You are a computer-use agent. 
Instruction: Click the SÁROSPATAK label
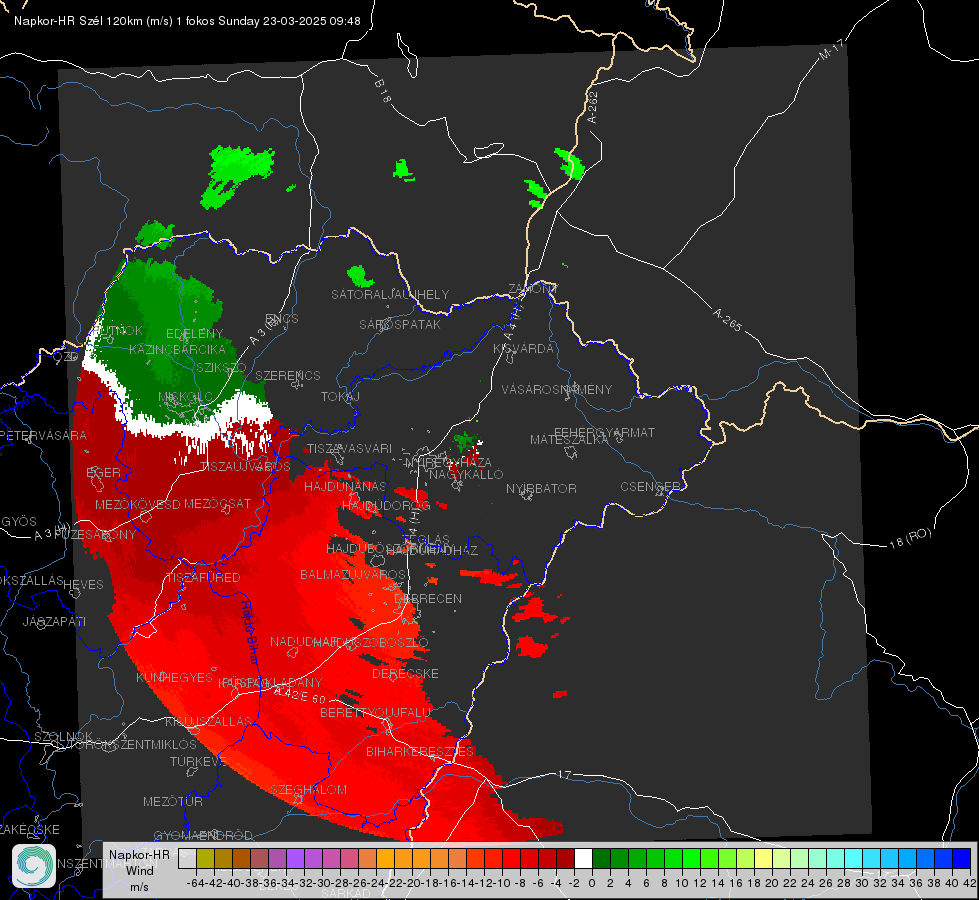tap(400, 325)
